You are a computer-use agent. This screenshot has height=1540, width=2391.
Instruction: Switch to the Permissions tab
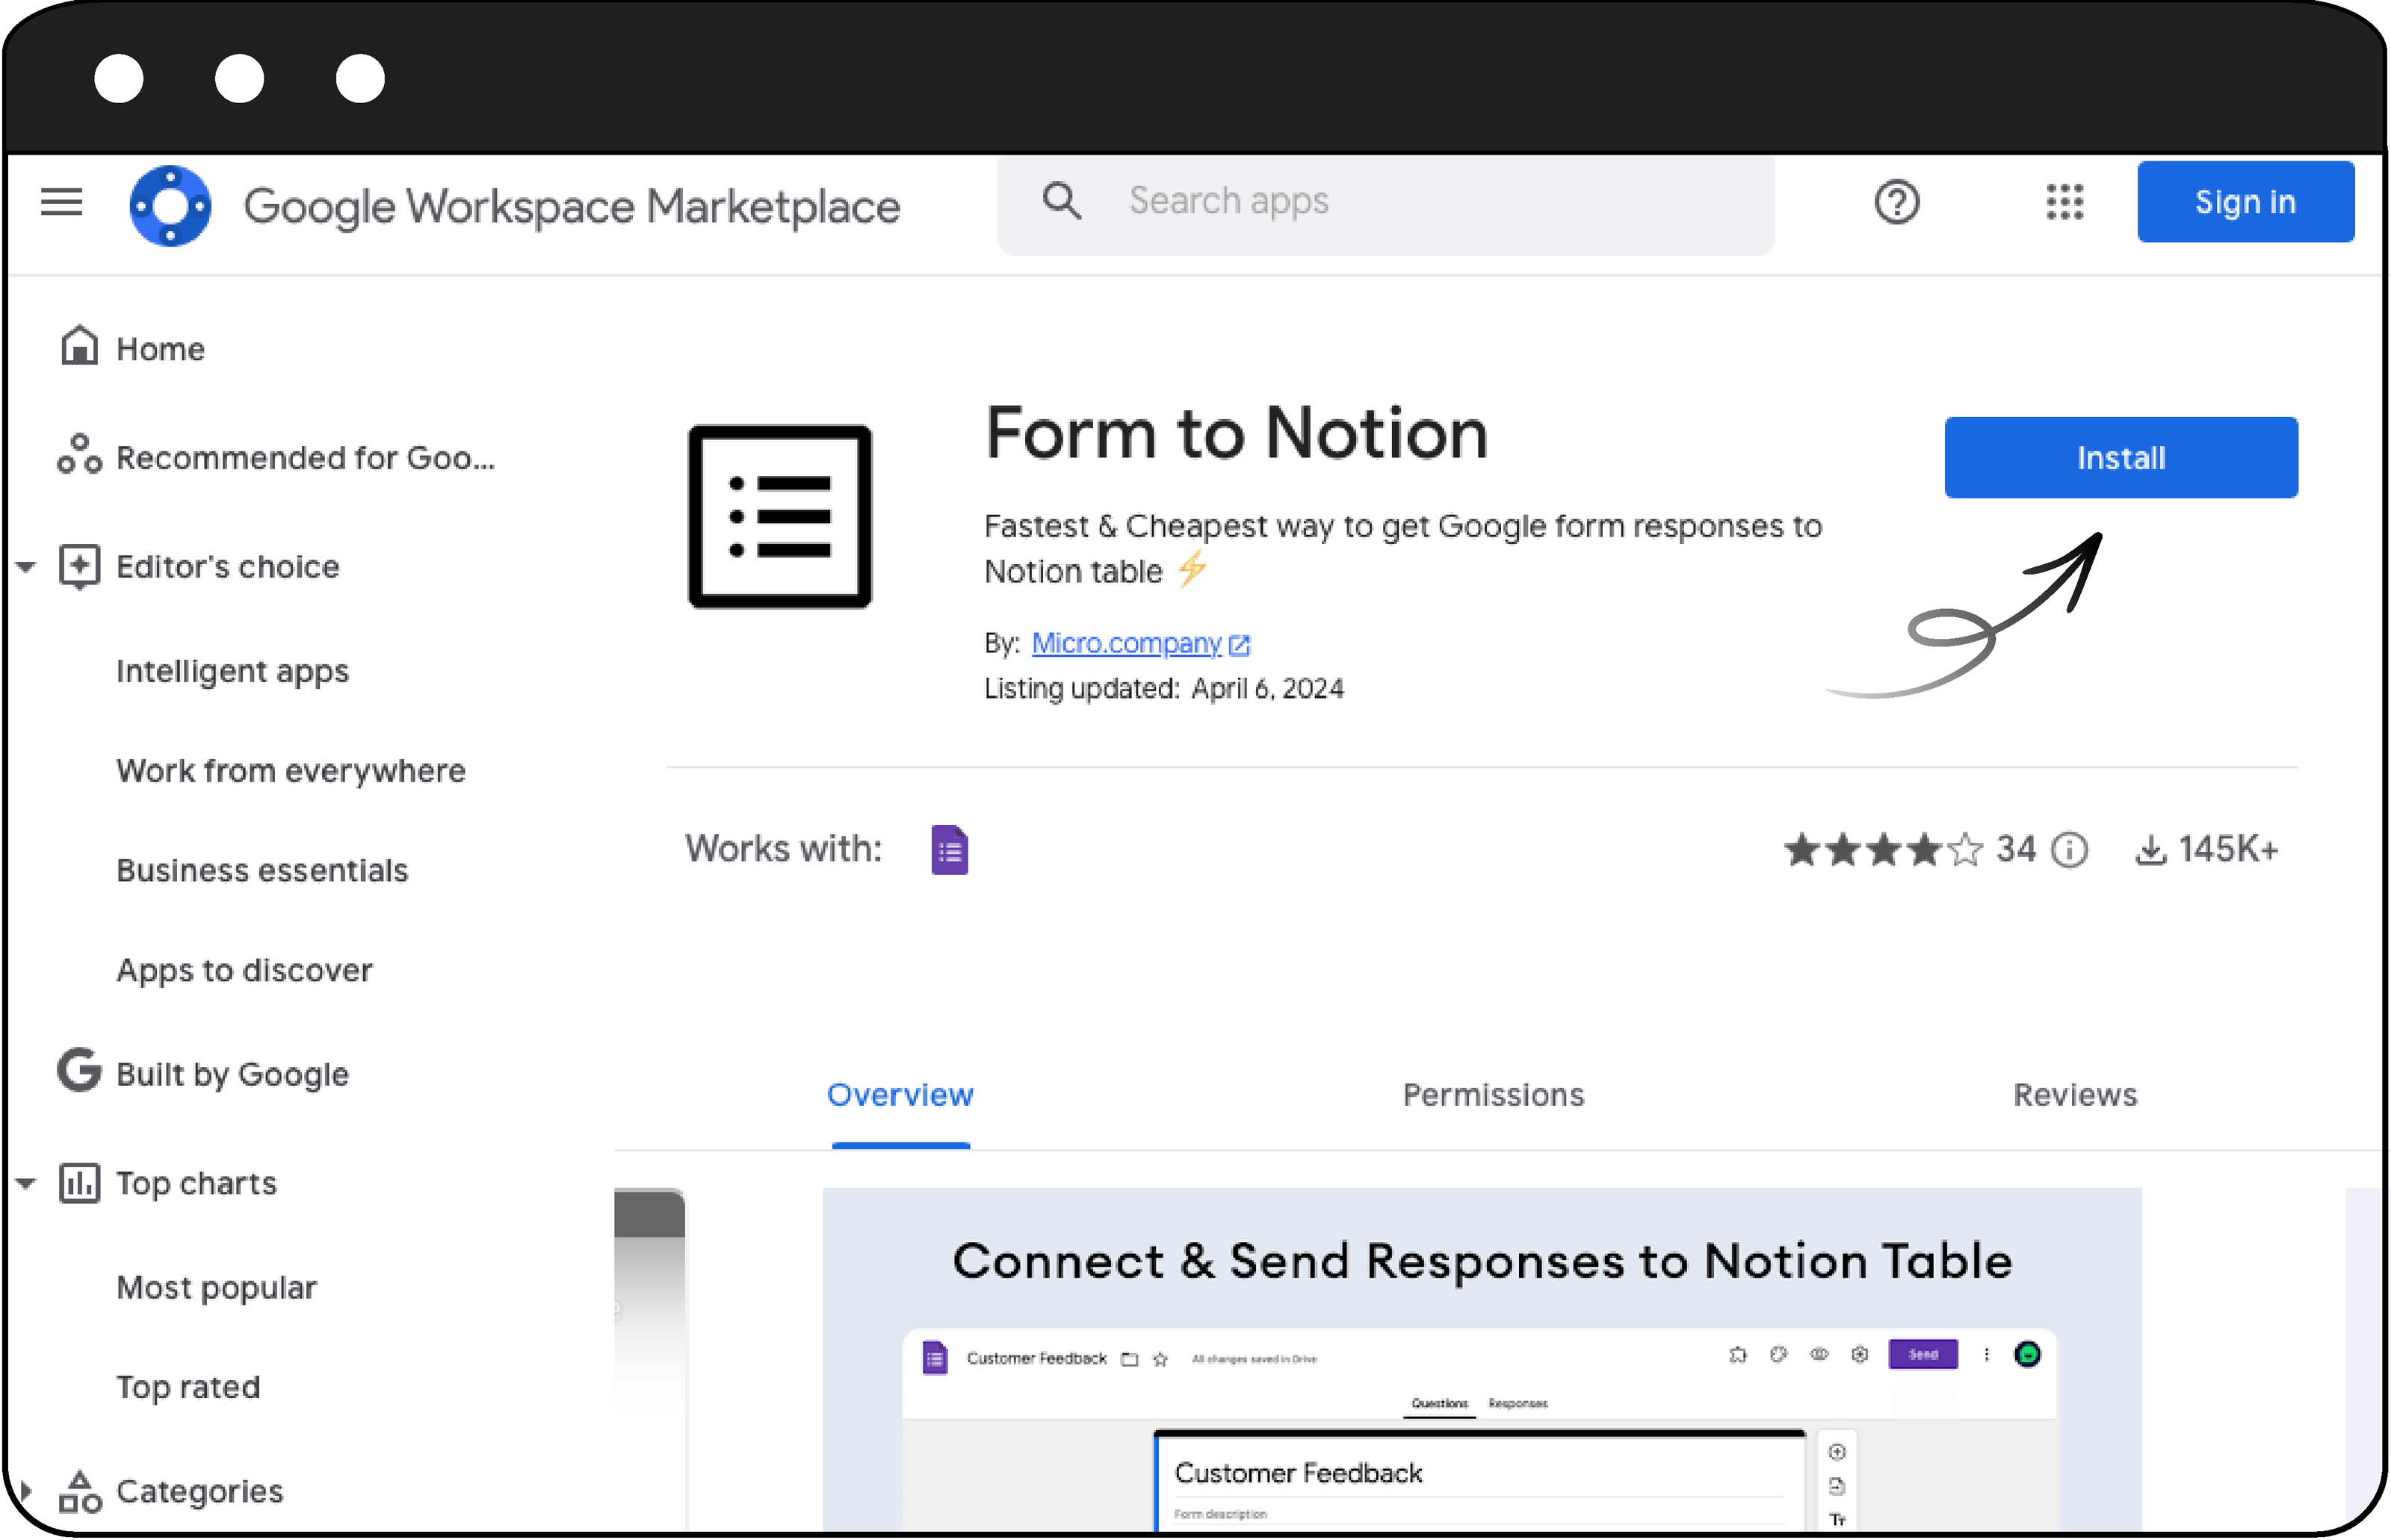click(1492, 1095)
